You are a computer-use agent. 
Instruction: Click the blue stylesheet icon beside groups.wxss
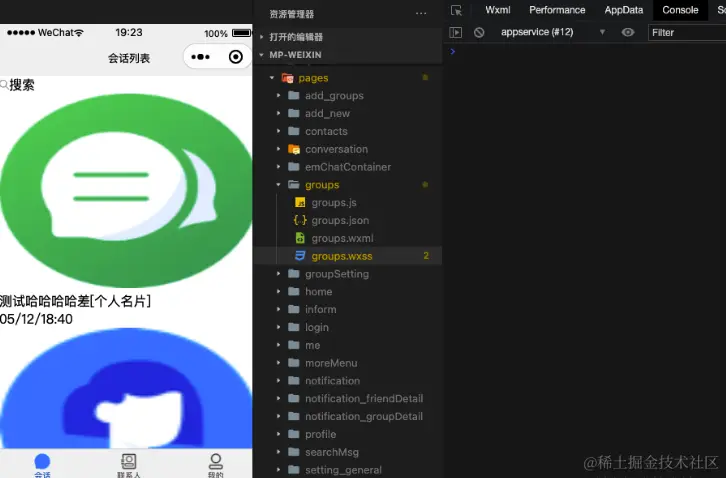pos(300,256)
